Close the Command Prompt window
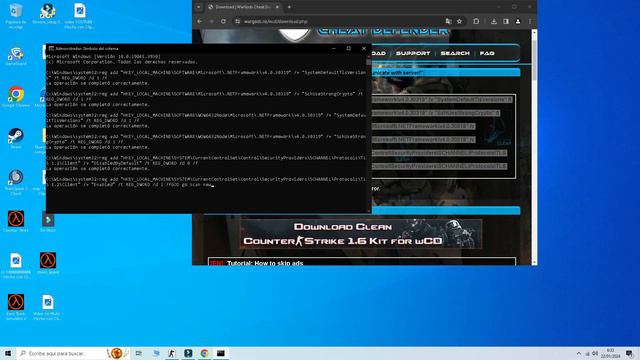 click(364, 48)
